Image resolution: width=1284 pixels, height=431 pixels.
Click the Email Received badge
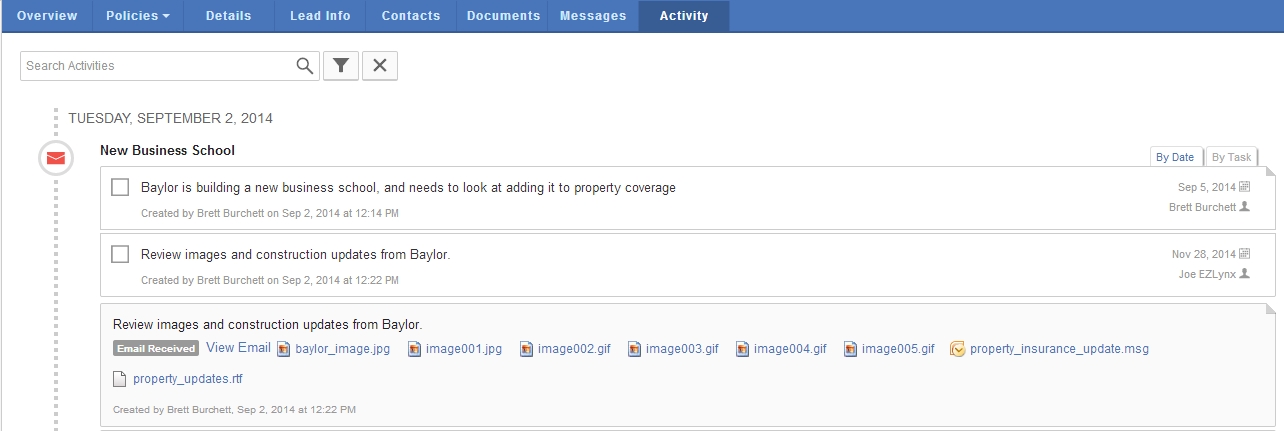point(156,349)
